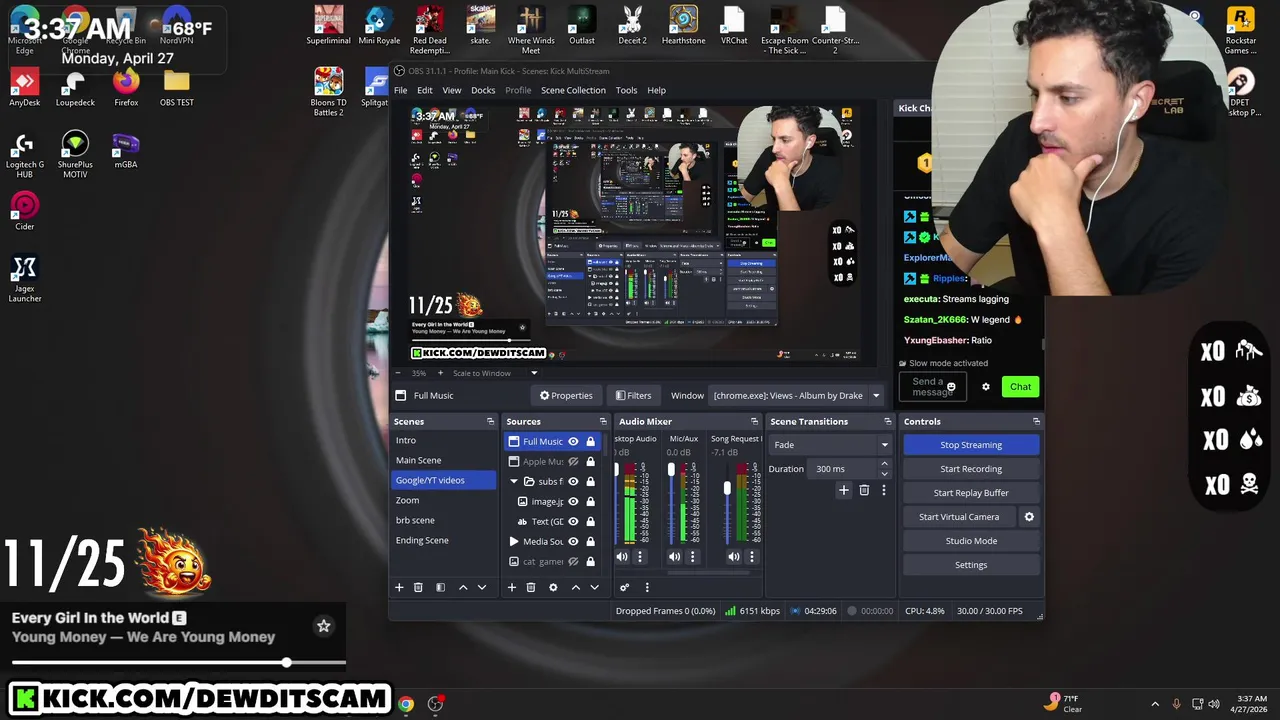Hide the image.jpg source using its eye icon
Viewport: 1280px width, 720px height.
tap(573, 501)
